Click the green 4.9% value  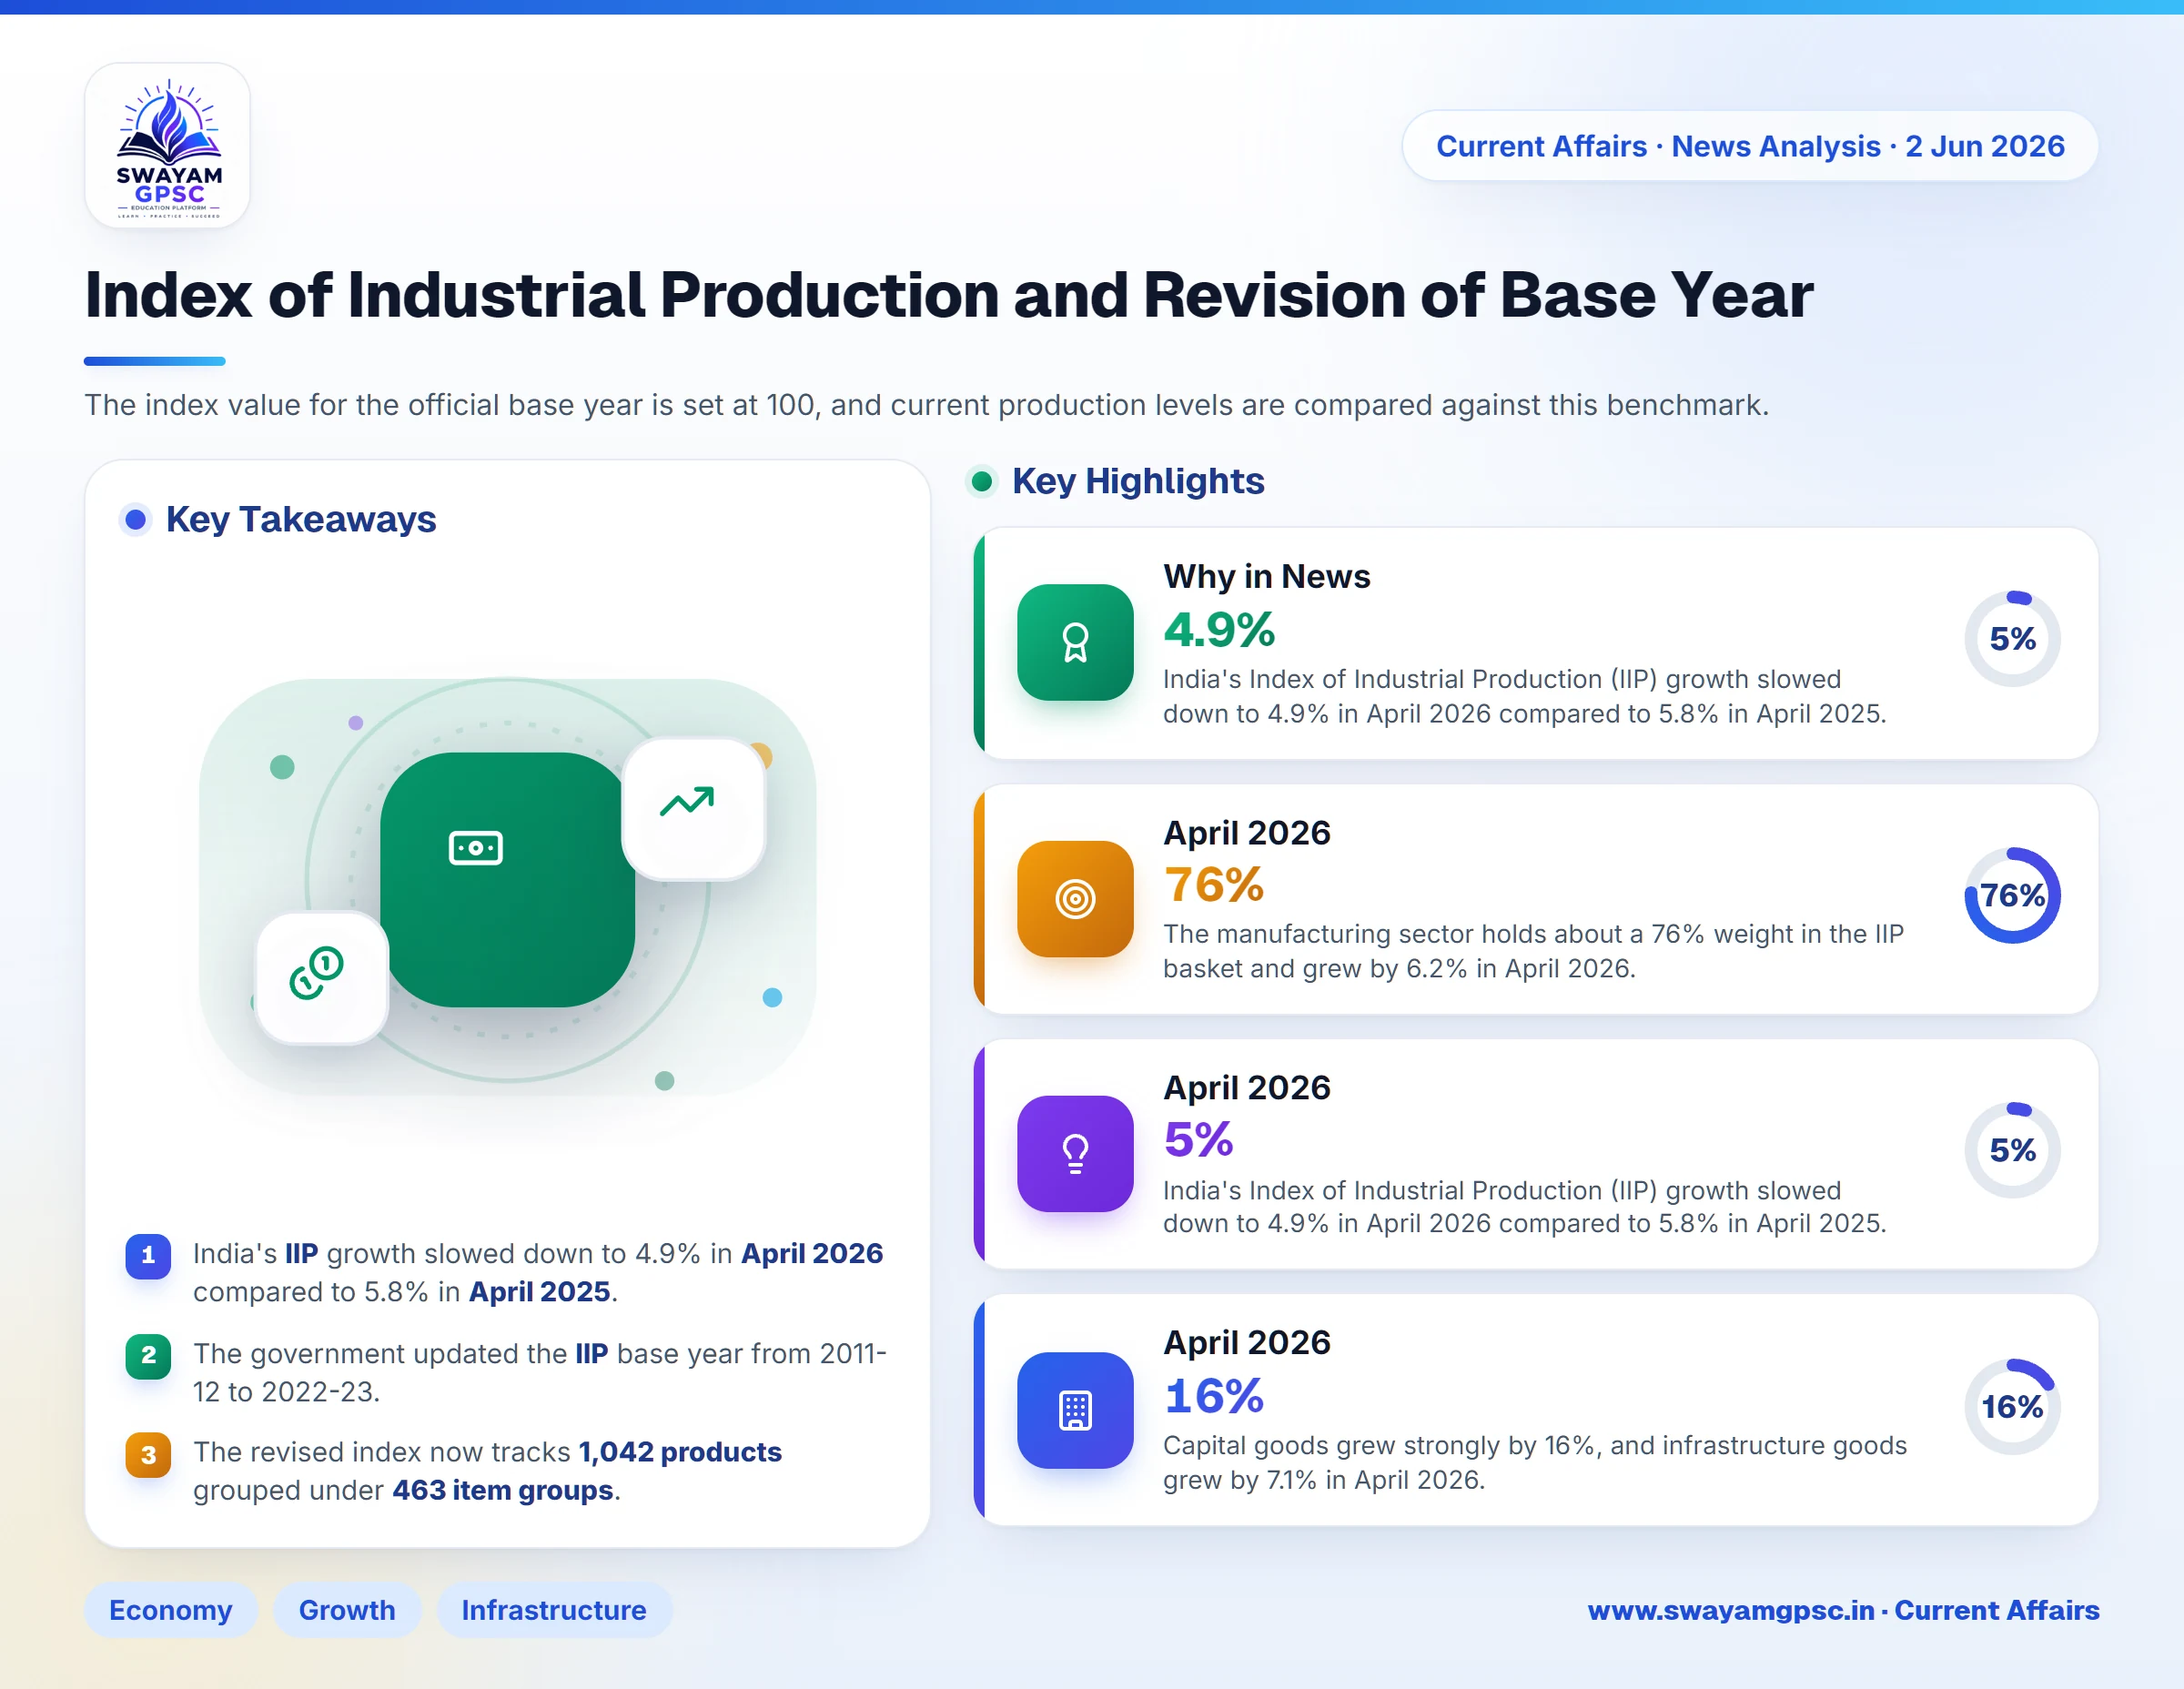click(1219, 630)
